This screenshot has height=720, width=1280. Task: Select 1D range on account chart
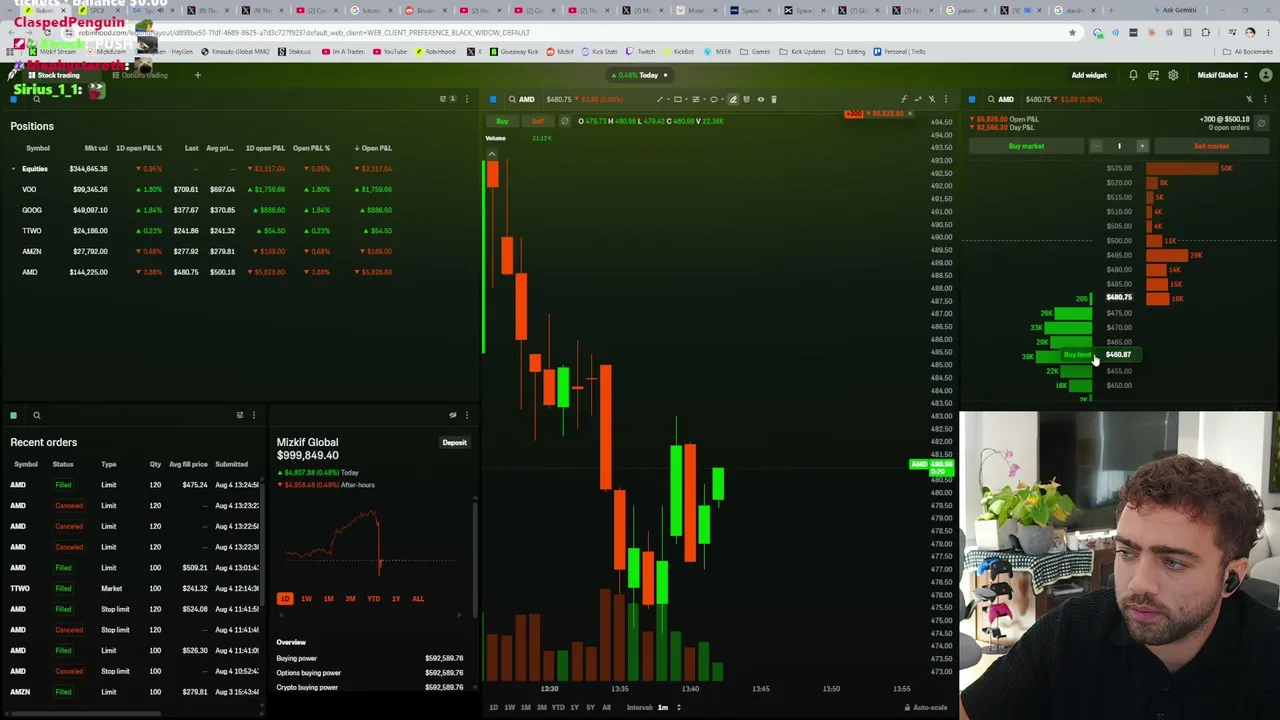click(x=285, y=599)
